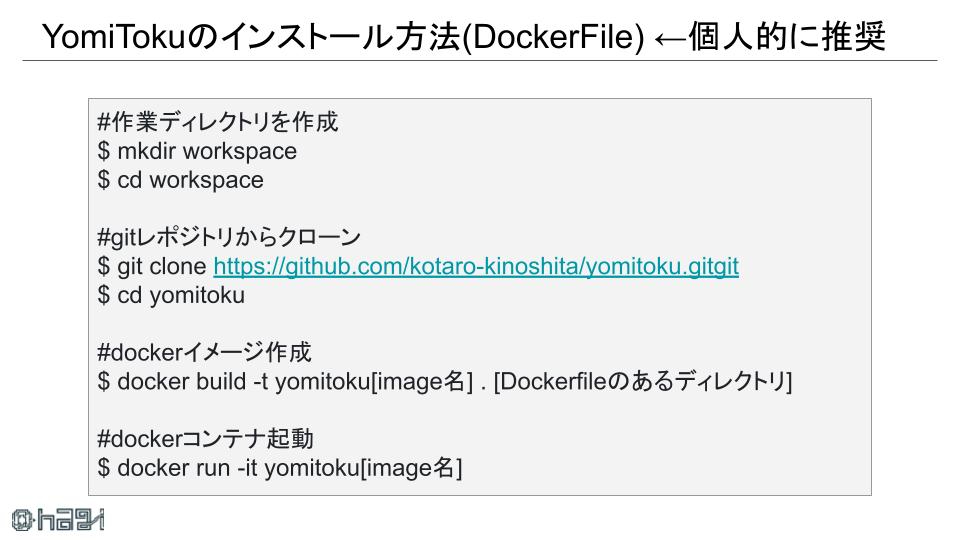This screenshot has width=960, height=540.
Task: Open the github.com yomitoku repository link
Action: (x=476, y=266)
